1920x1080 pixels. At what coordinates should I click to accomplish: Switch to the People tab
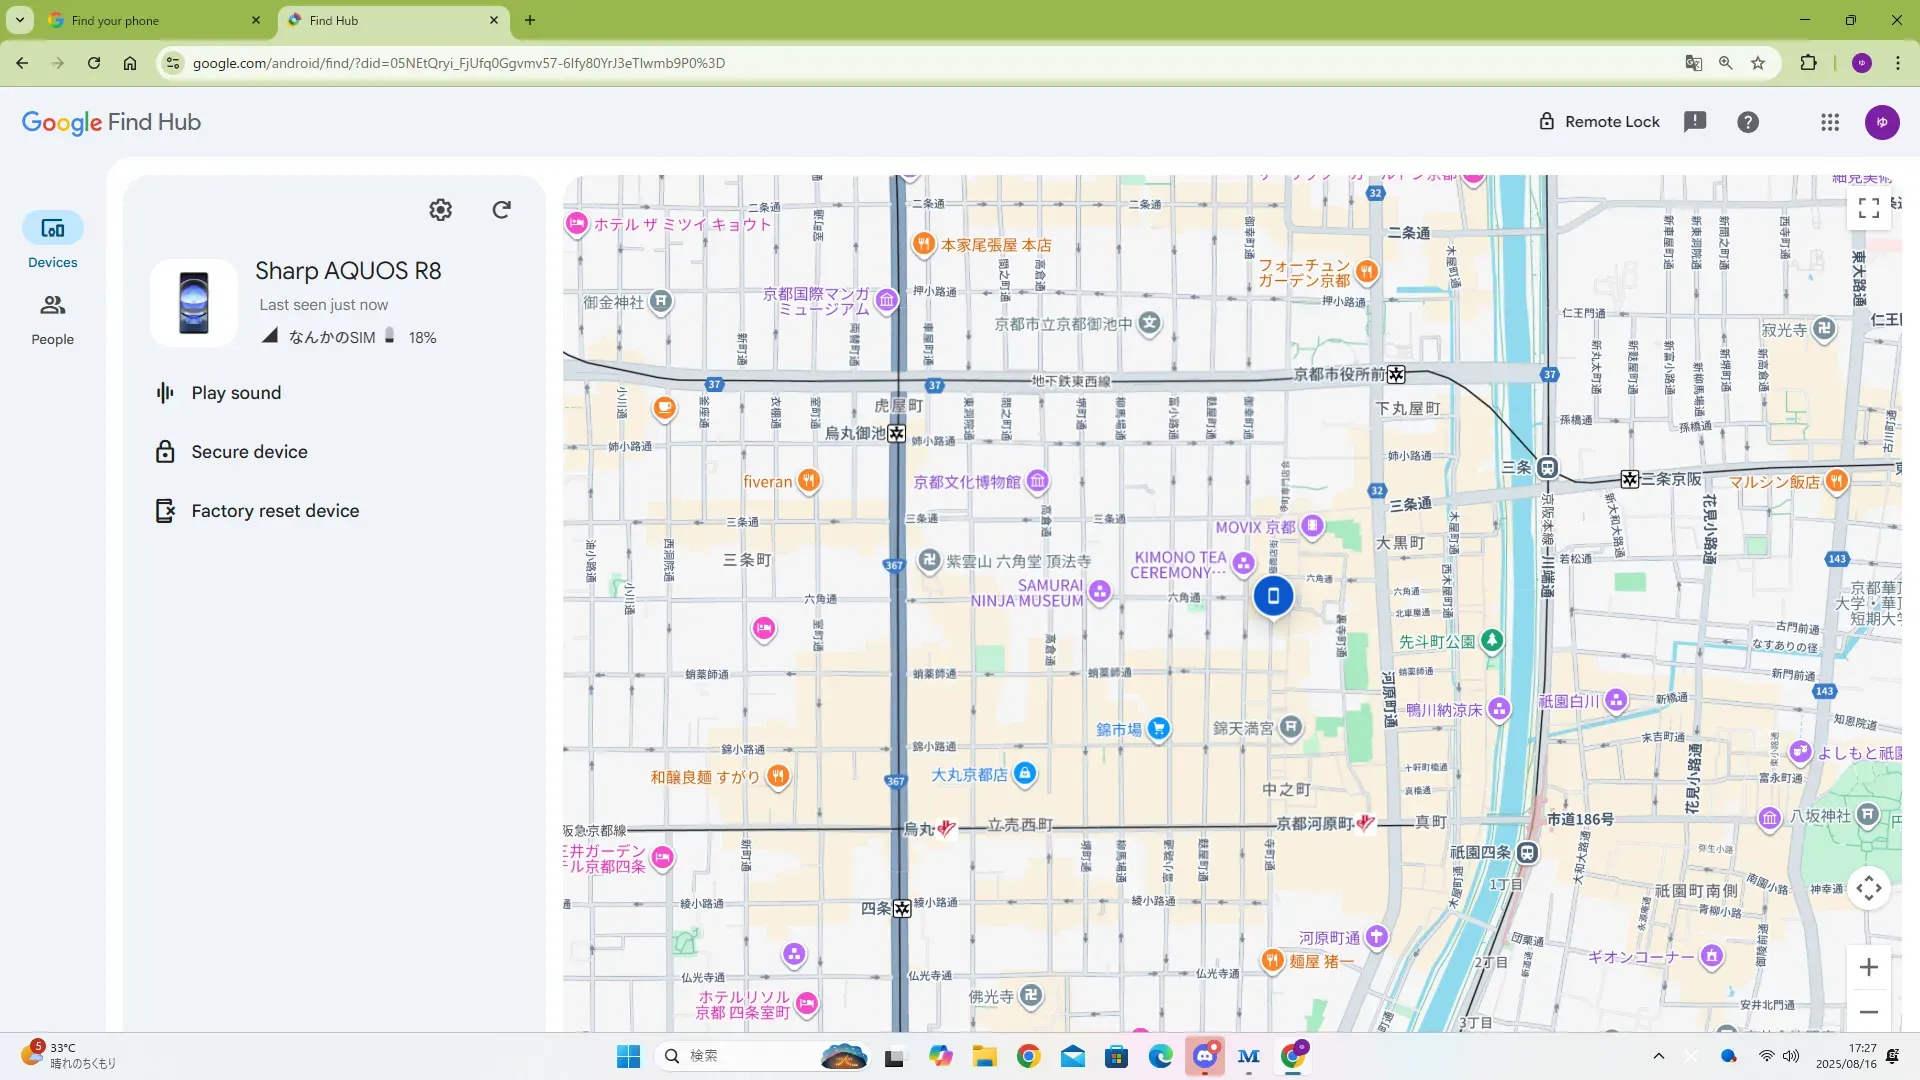click(52, 318)
